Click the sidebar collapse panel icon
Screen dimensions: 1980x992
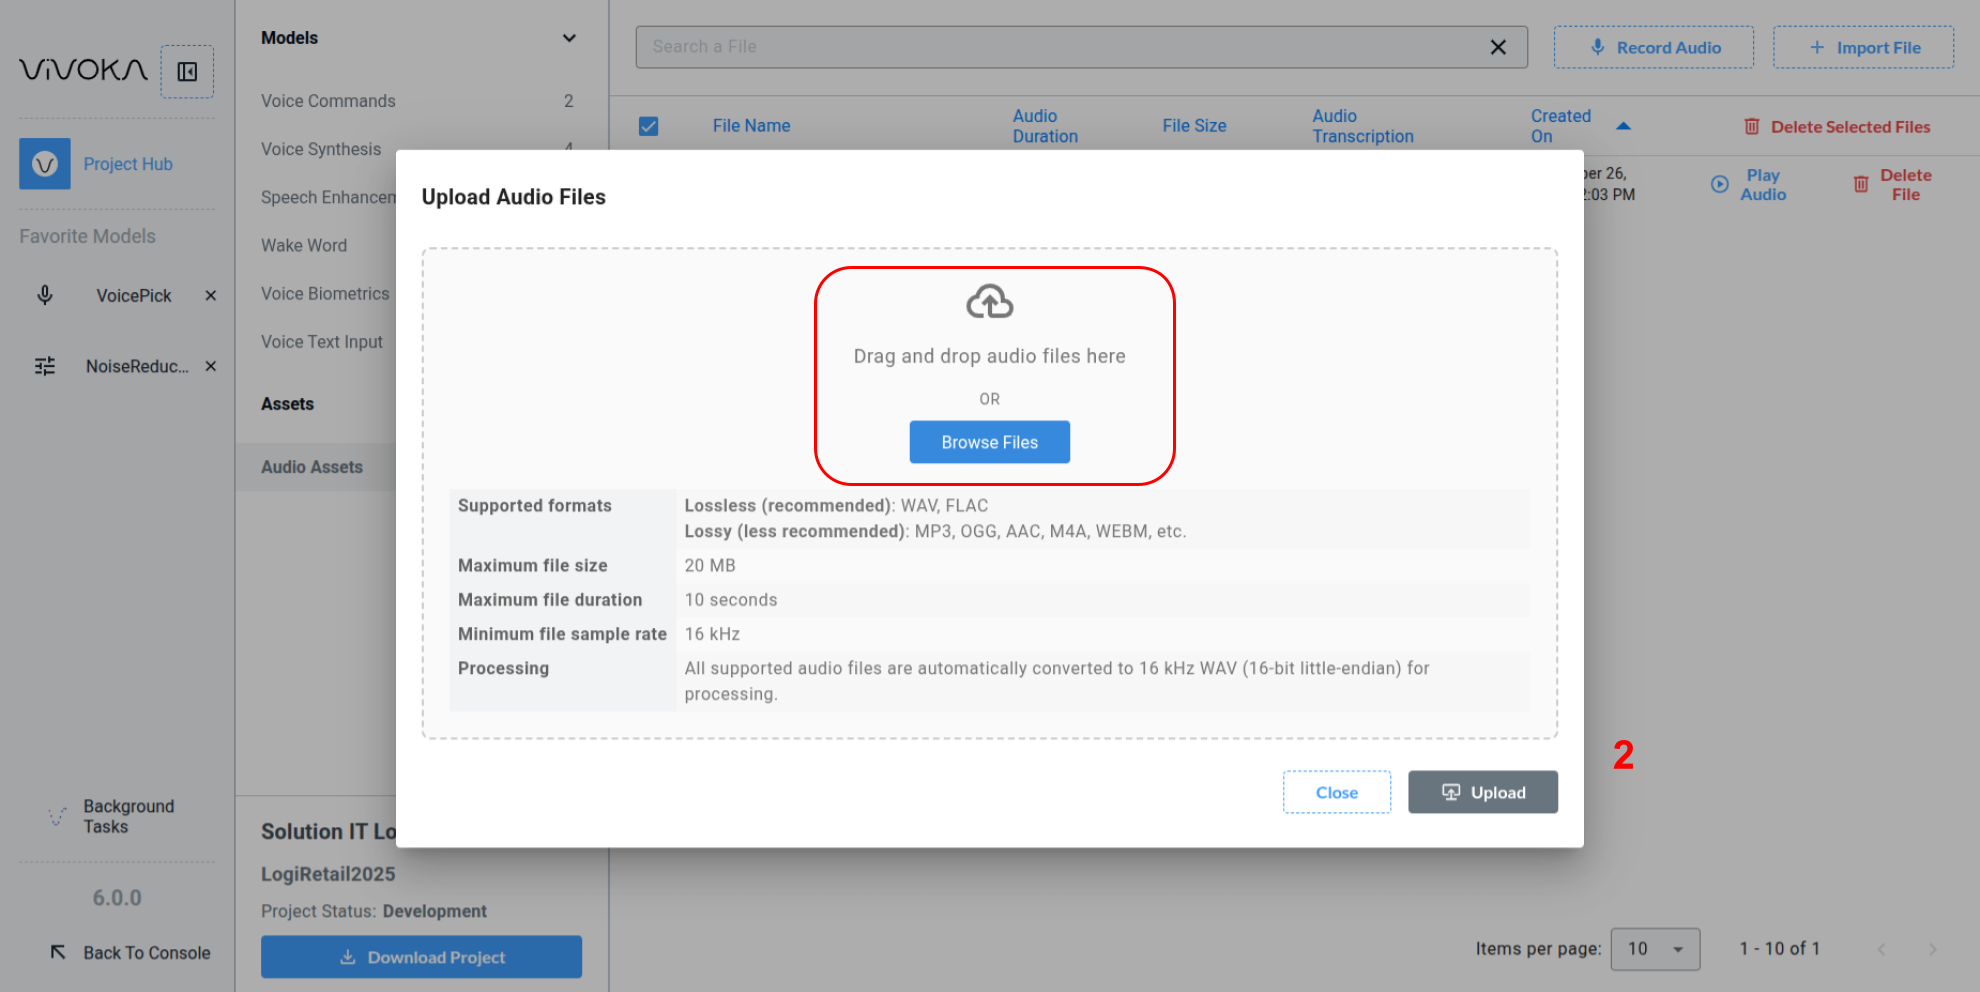[x=187, y=72]
